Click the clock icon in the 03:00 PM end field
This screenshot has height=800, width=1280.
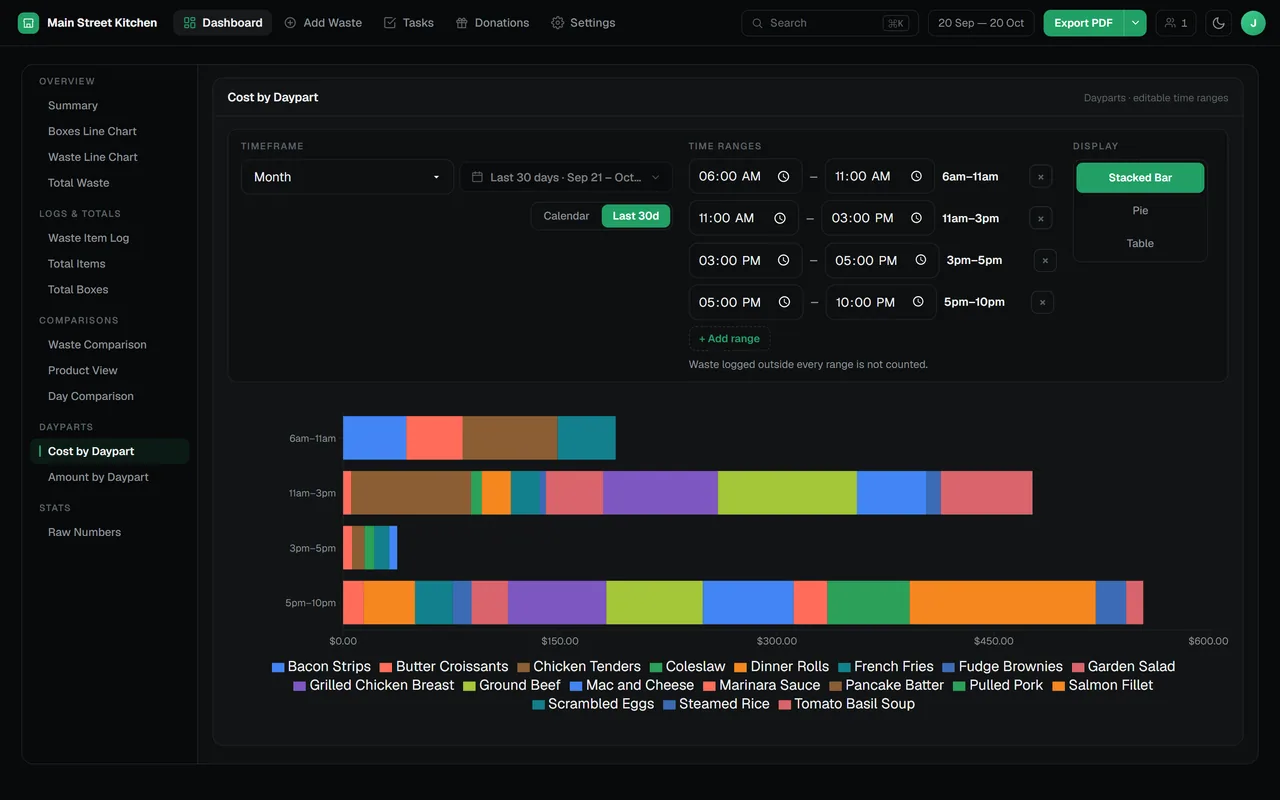coord(914,218)
